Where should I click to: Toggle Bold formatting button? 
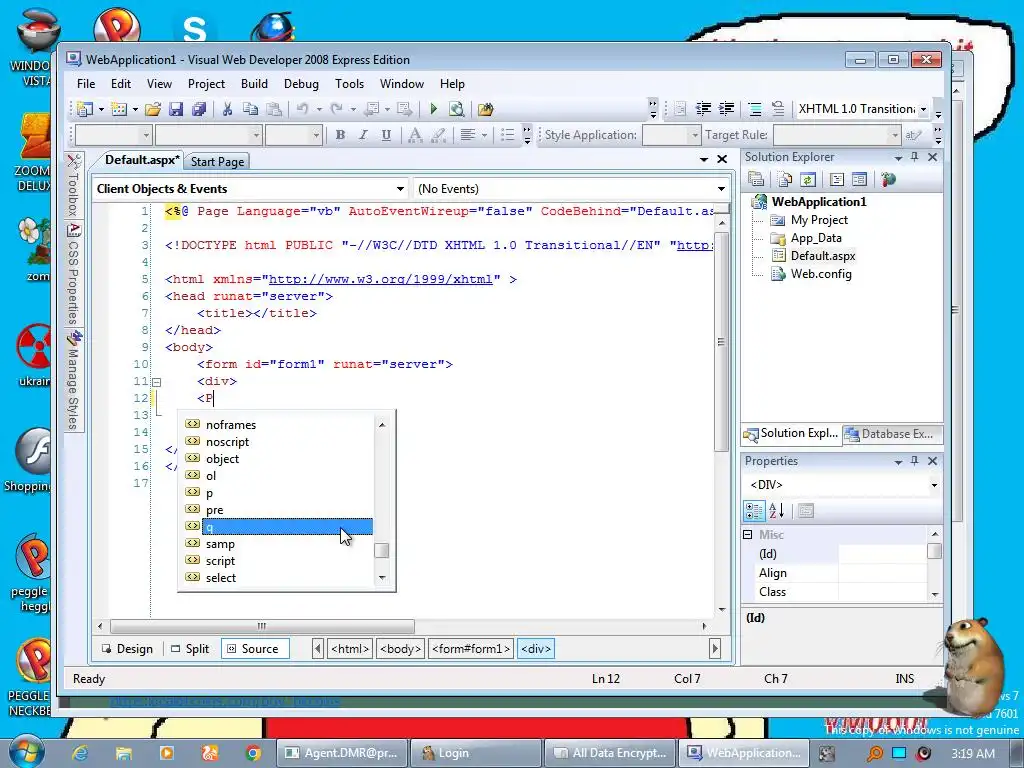point(340,135)
